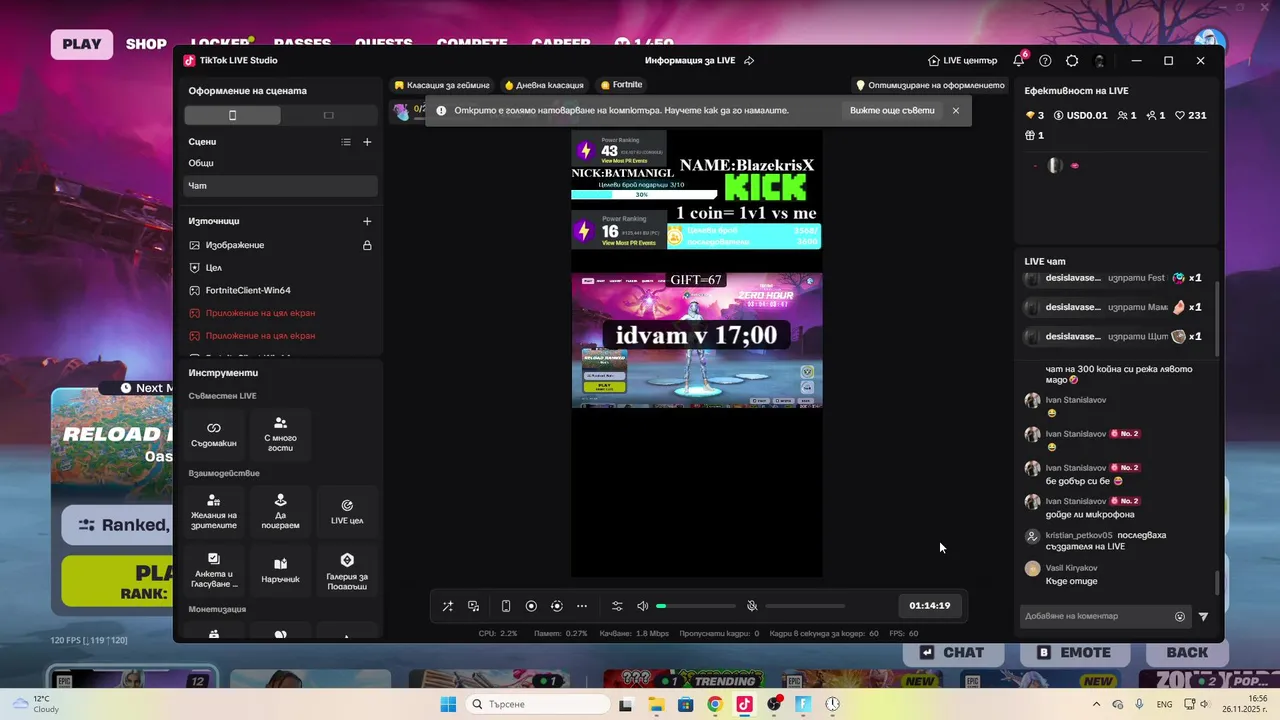Open Желания на зрителите tool
The image size is (1280, 720).
214,511
